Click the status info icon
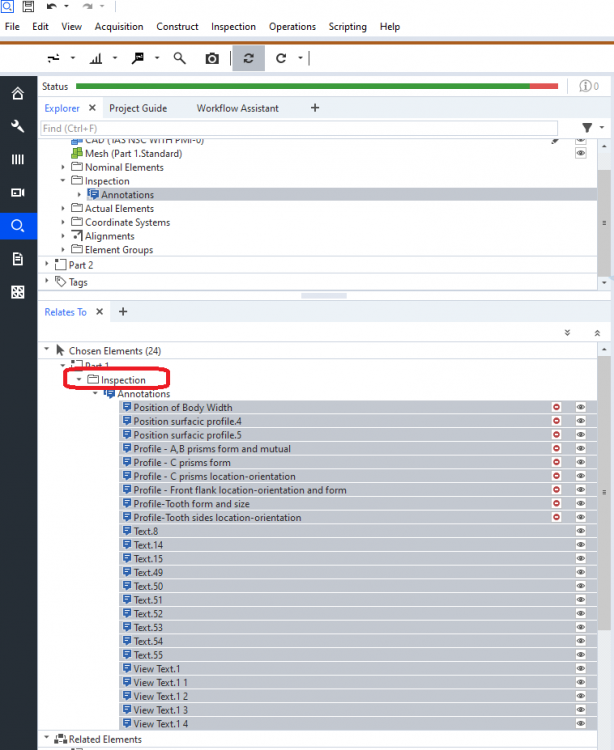The width and height of the screenshot is (614, 750). (590, 87)
